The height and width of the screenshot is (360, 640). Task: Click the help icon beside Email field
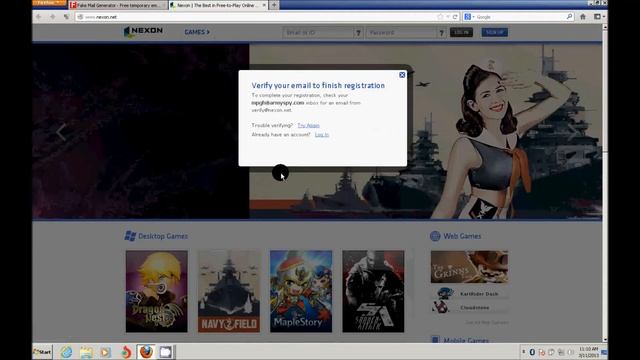pos(358,33)
